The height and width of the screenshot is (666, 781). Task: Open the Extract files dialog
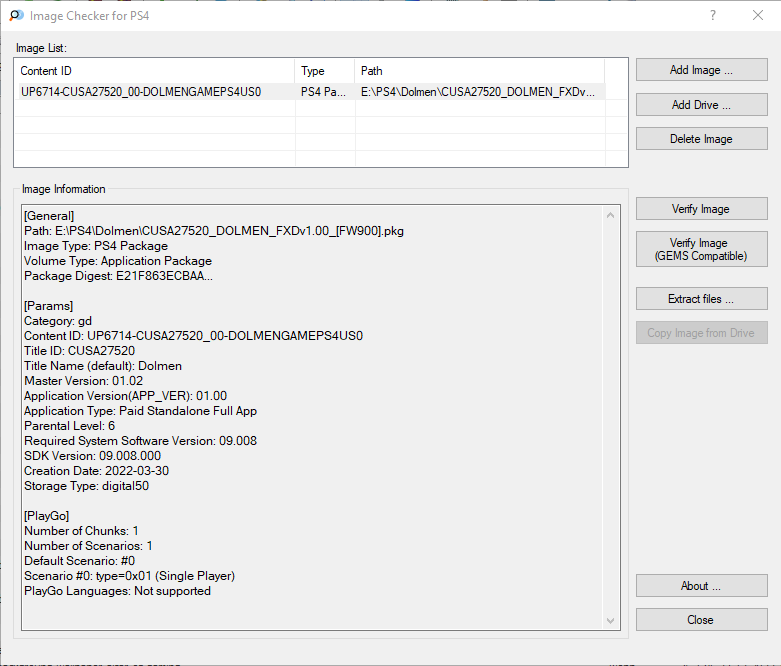click(x=701, y=298)
